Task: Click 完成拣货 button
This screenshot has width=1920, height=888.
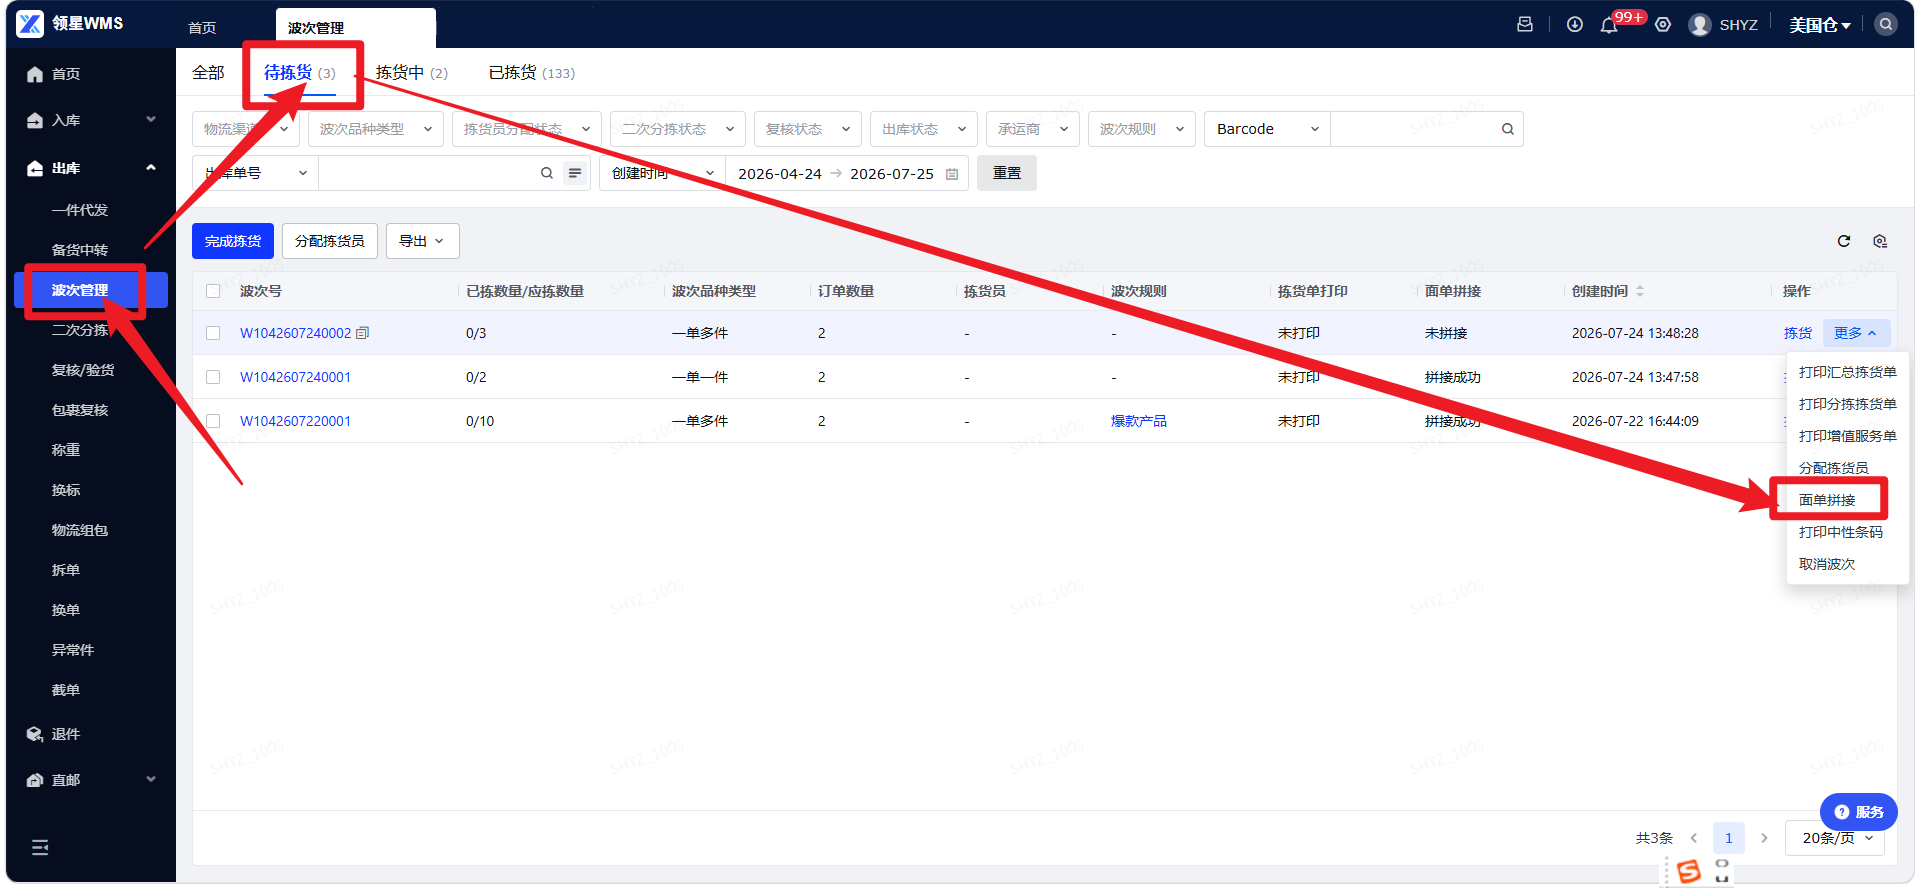Action: tap(233, 241)
